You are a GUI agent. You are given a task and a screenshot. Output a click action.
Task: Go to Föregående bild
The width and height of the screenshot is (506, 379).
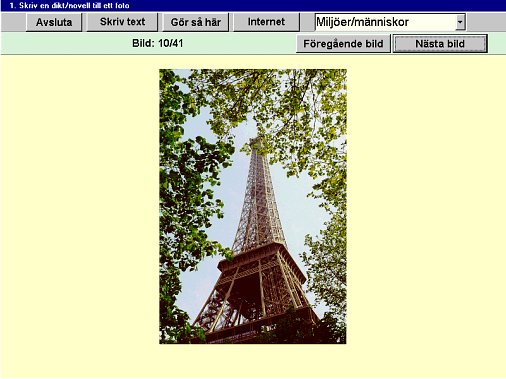(343, 44)
